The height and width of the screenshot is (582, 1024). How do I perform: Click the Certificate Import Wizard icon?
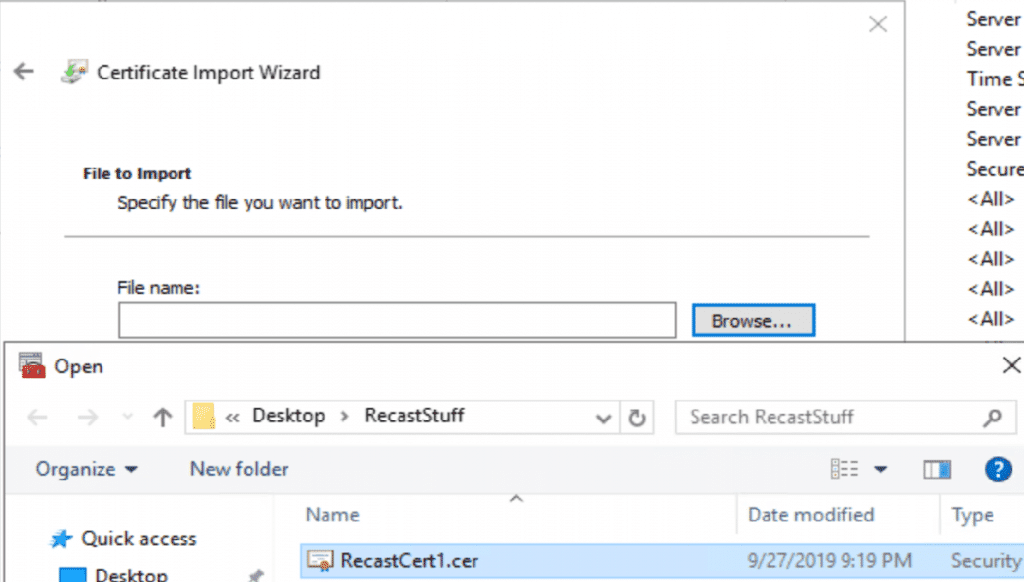pyautogui.click(x=75, y=72)
